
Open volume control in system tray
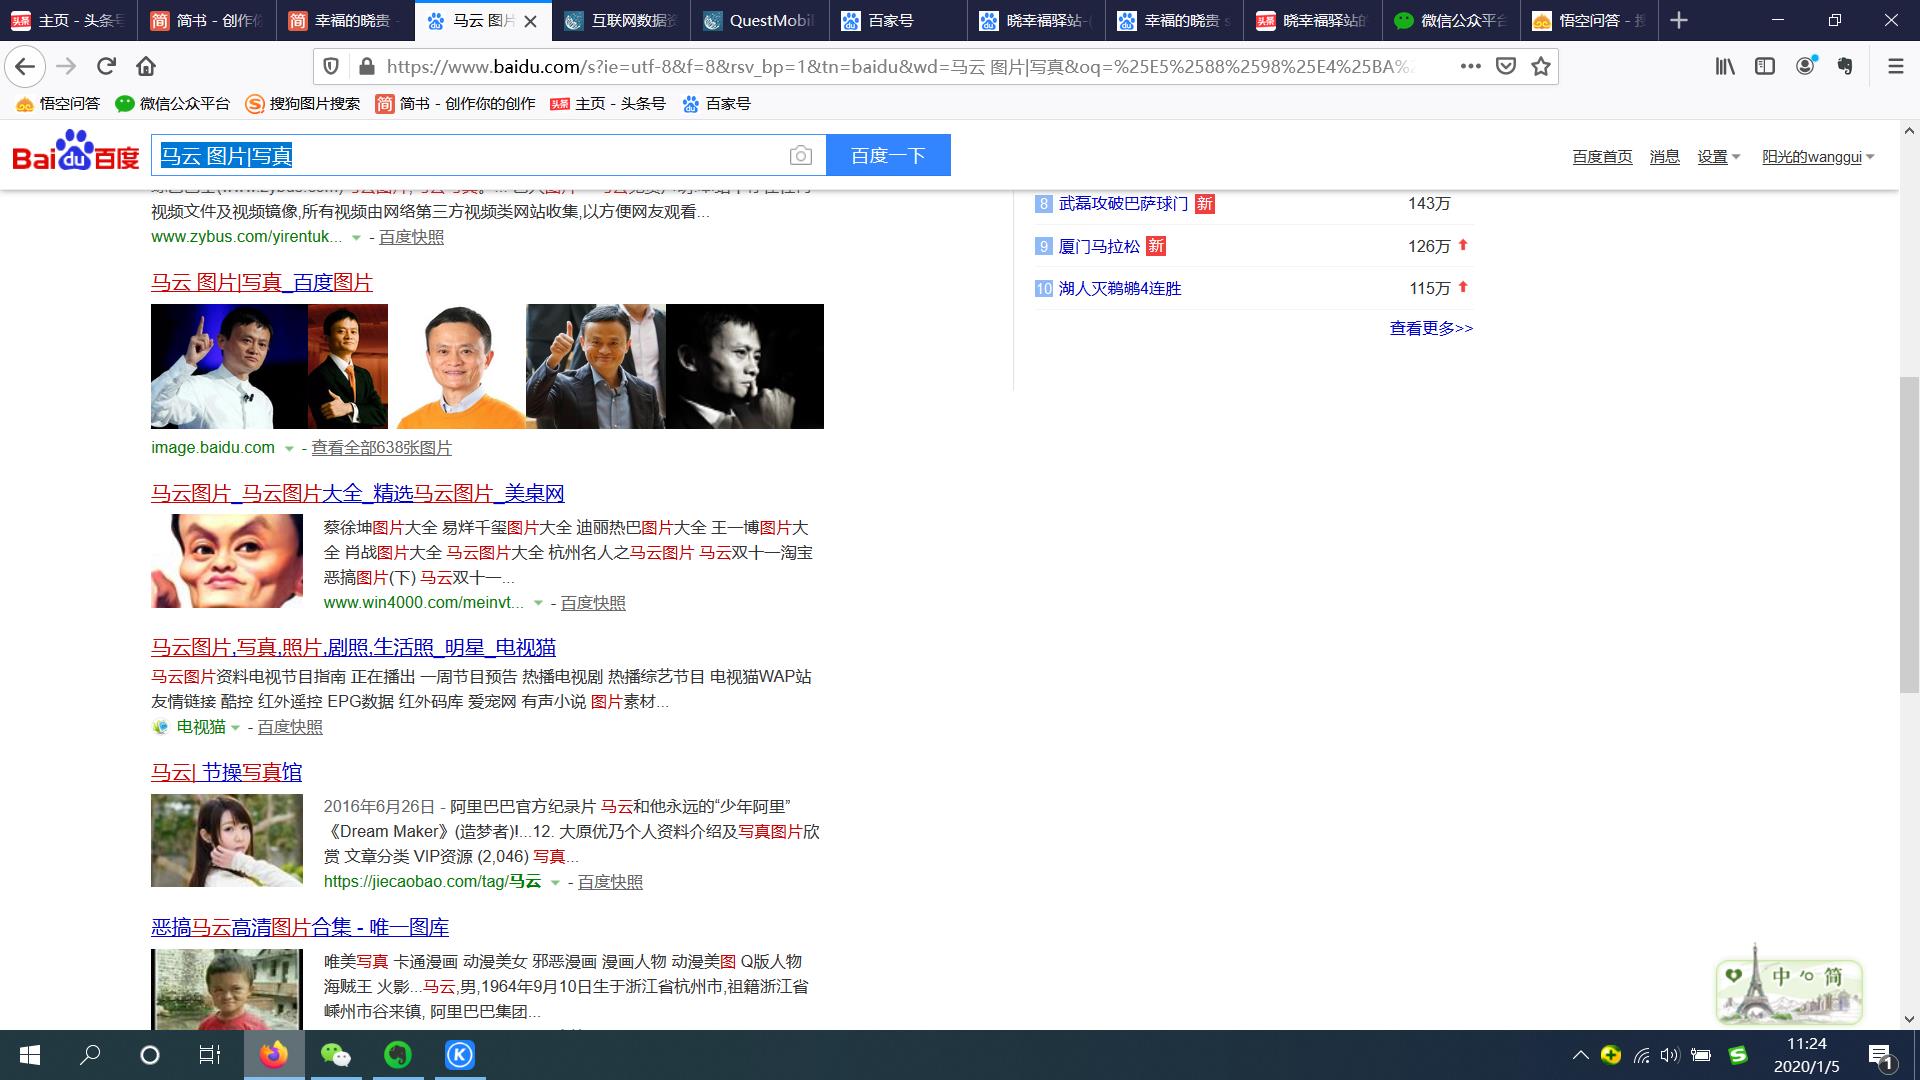[x=1669, y=1055]
